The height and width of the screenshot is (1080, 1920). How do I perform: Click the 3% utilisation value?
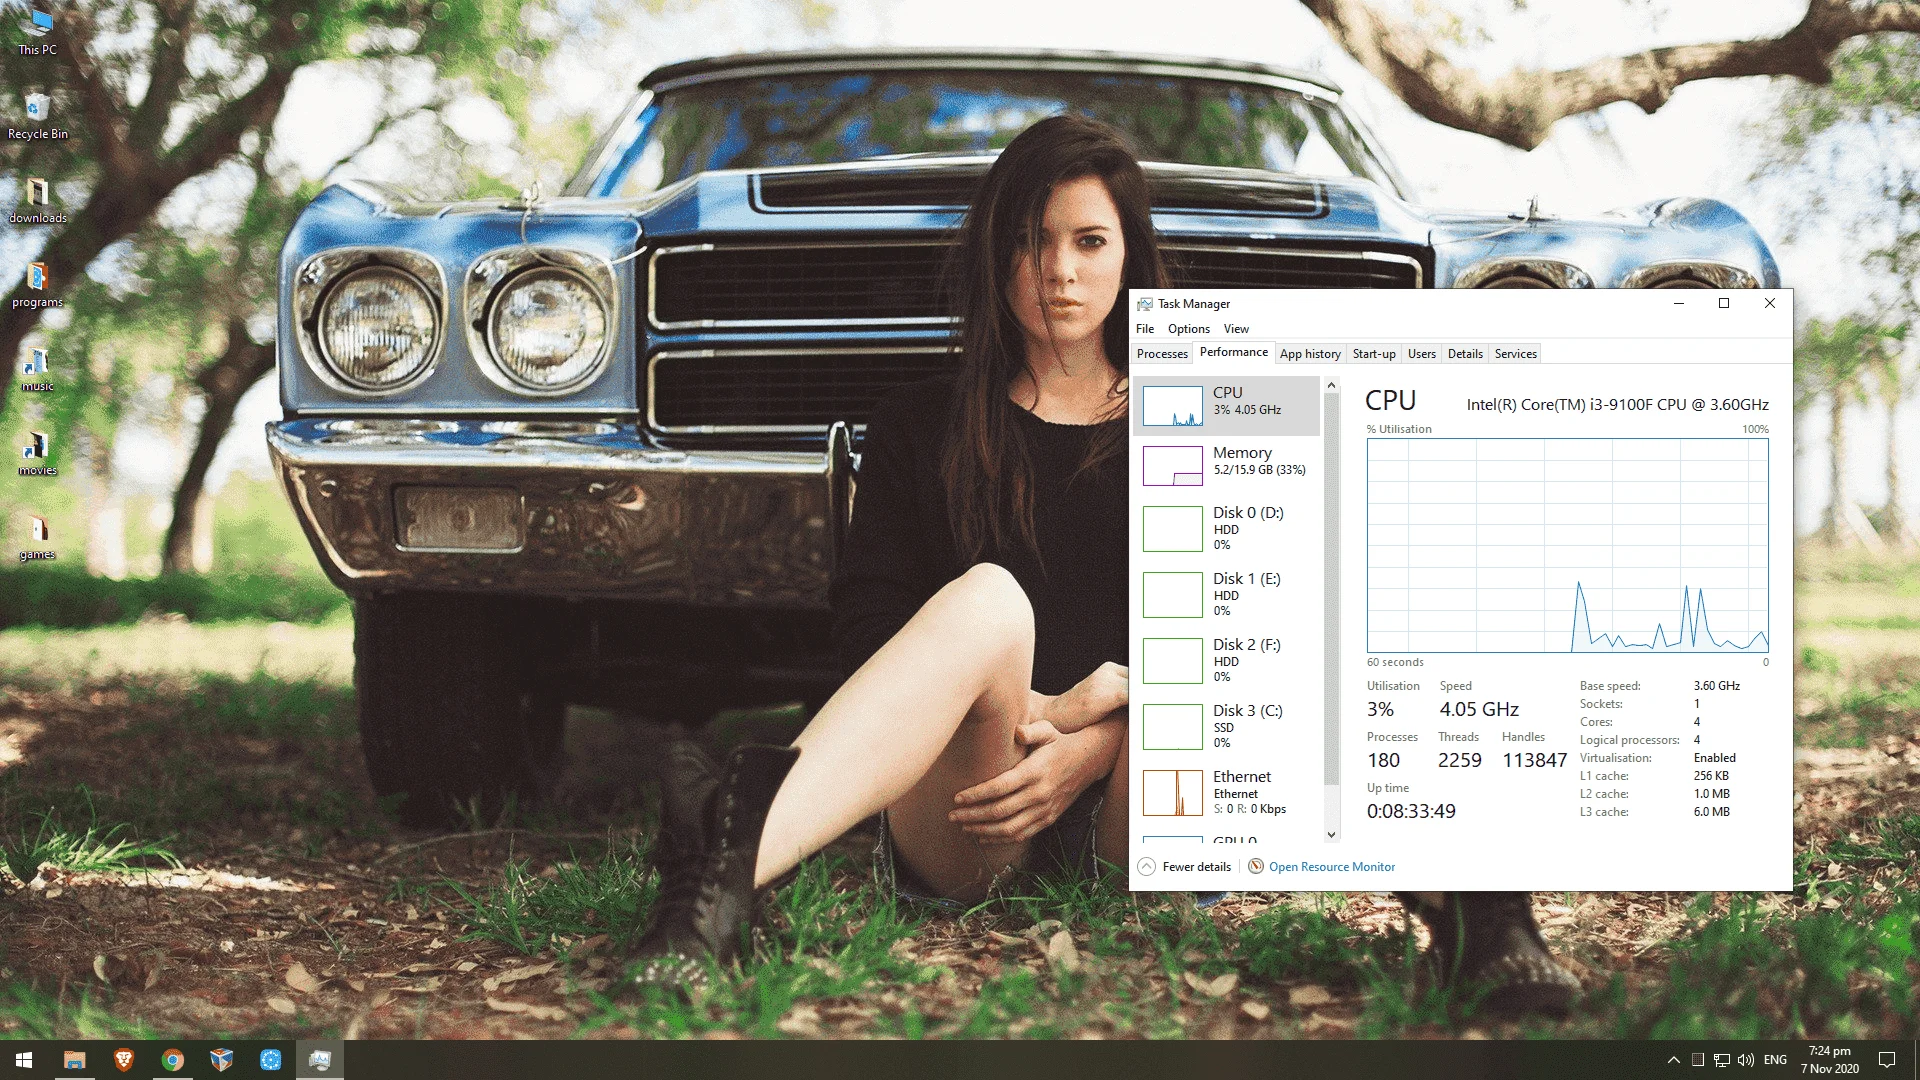pyautogui.click(x=1380, y=709)
